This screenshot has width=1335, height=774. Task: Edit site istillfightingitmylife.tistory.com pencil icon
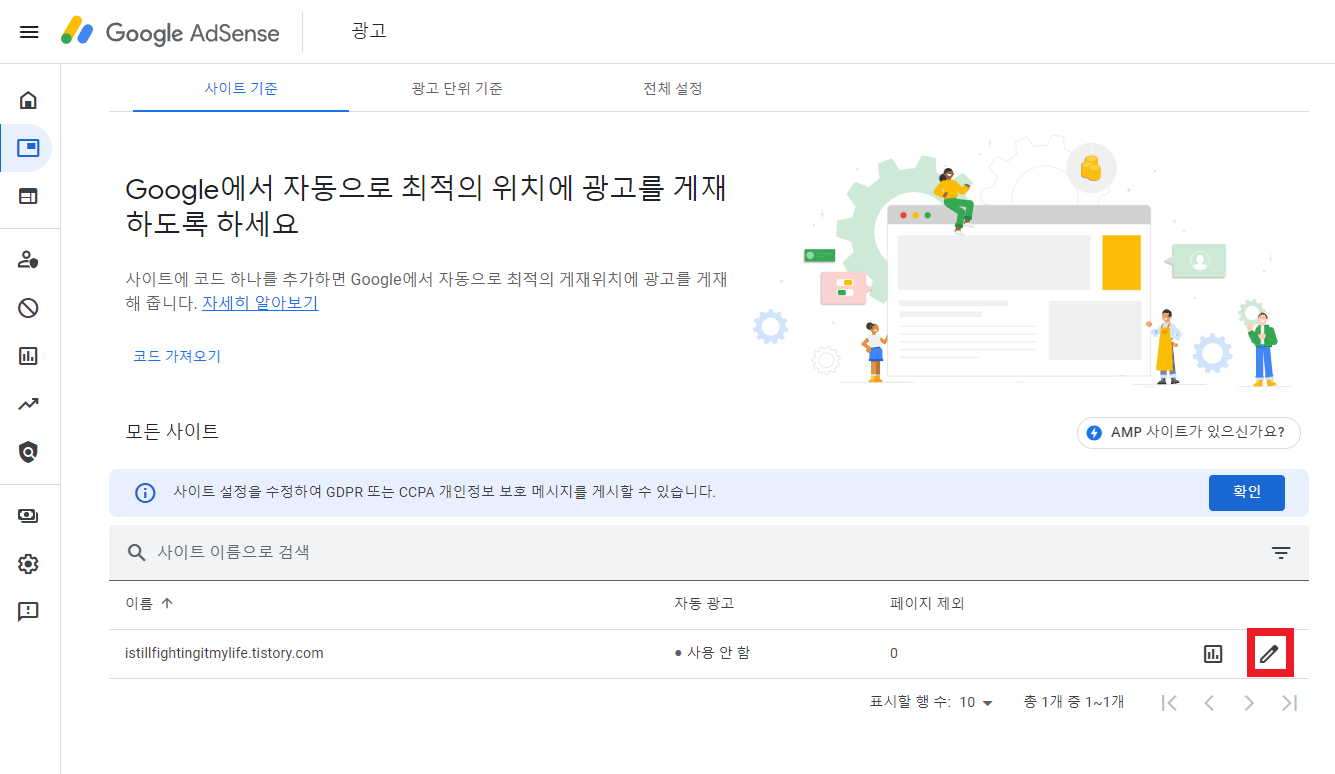point(1269,654)
